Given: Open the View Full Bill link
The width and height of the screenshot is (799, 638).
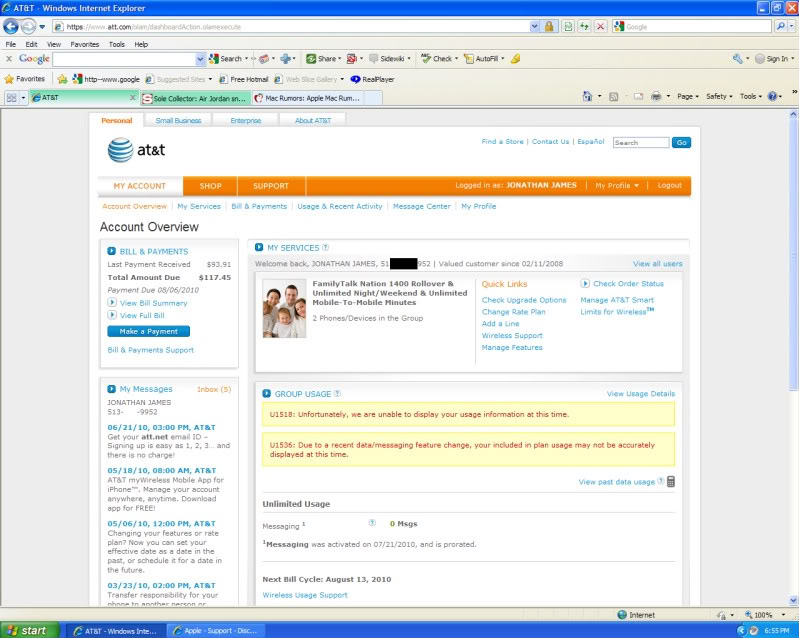Looking at the screenshot, I should tap(142, 315).
